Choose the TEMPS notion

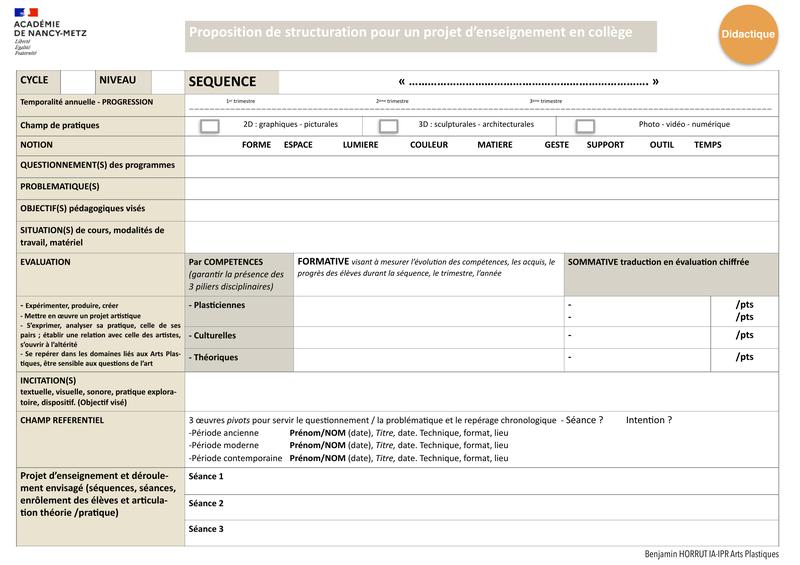tap(707, 145)
